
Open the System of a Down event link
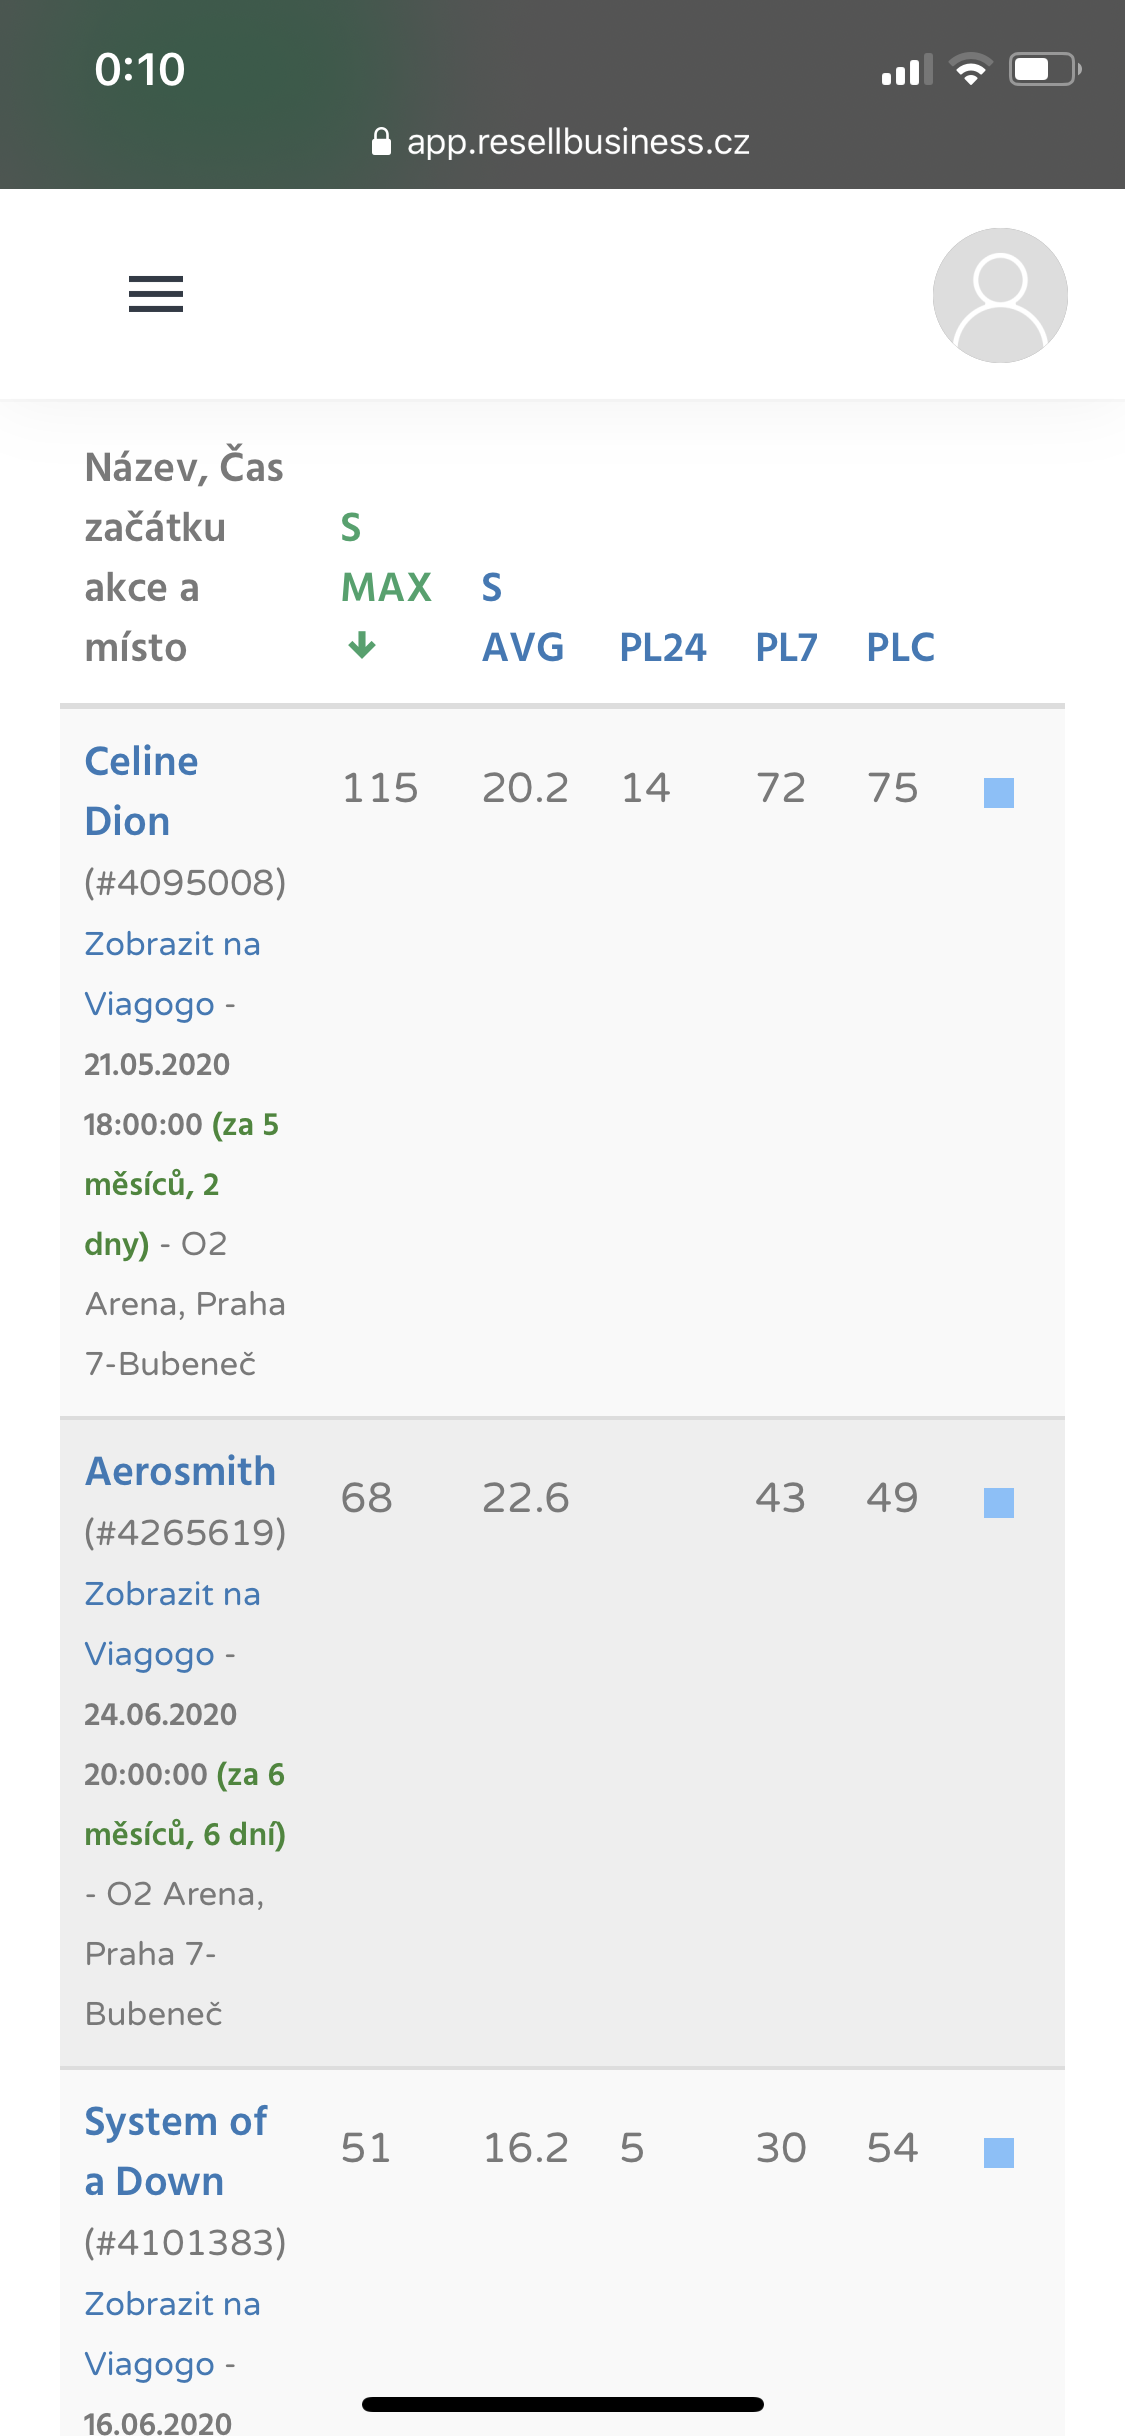point(176,2151)
